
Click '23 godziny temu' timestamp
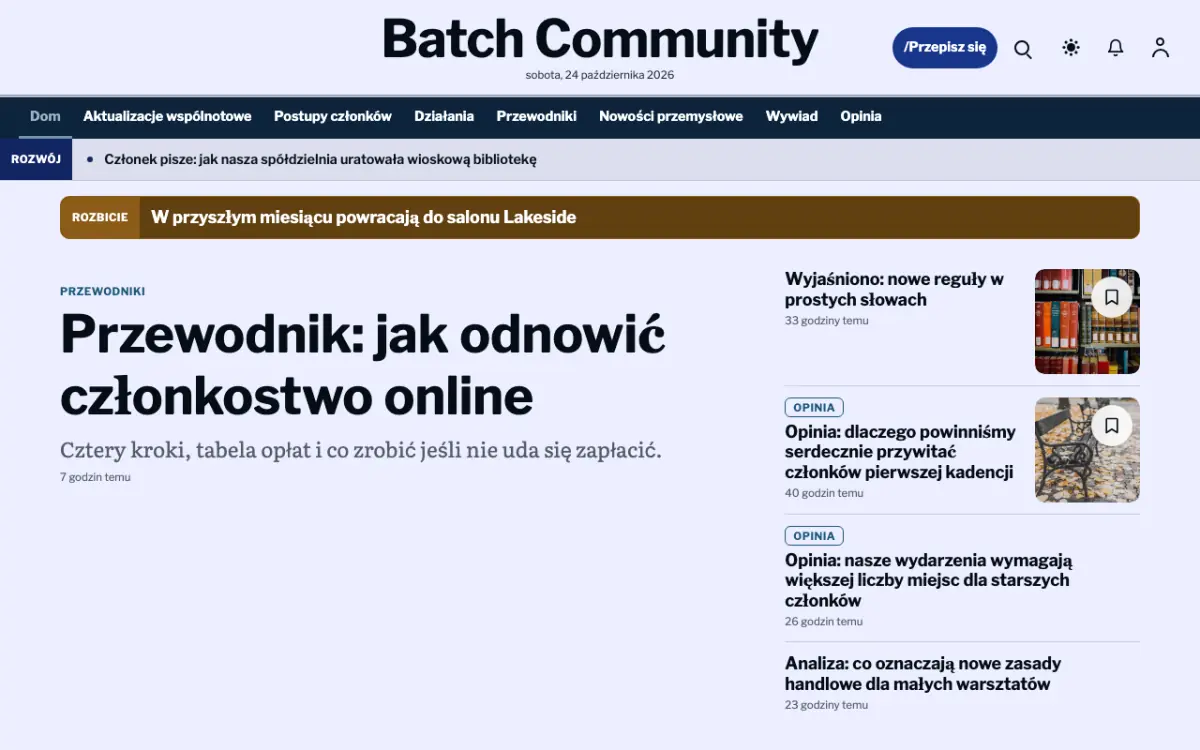point(827,705)
